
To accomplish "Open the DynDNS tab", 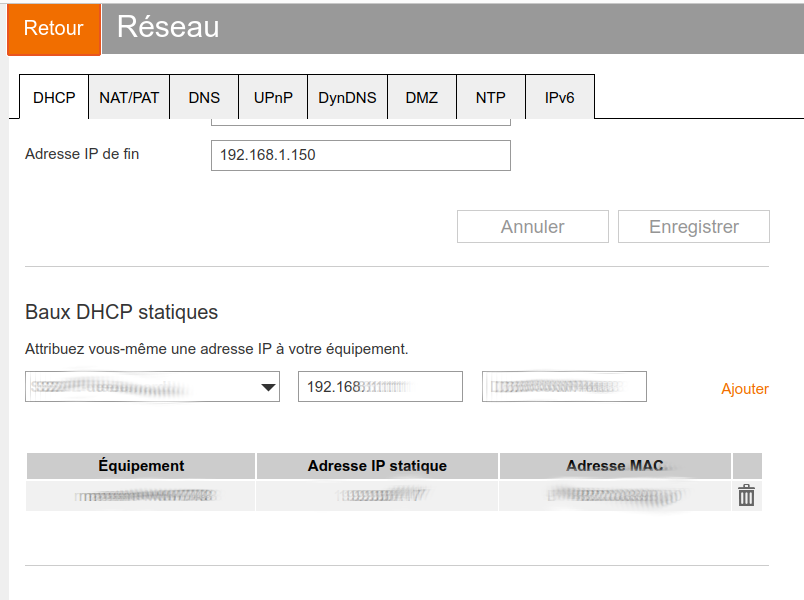I will pos(347,98).
